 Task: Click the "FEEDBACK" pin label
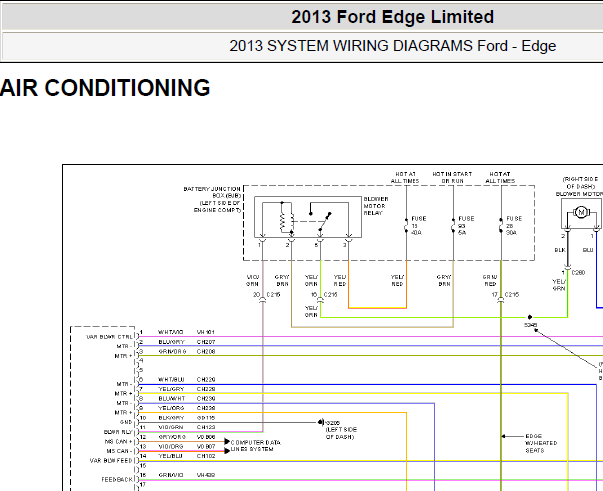coord(117,479)
